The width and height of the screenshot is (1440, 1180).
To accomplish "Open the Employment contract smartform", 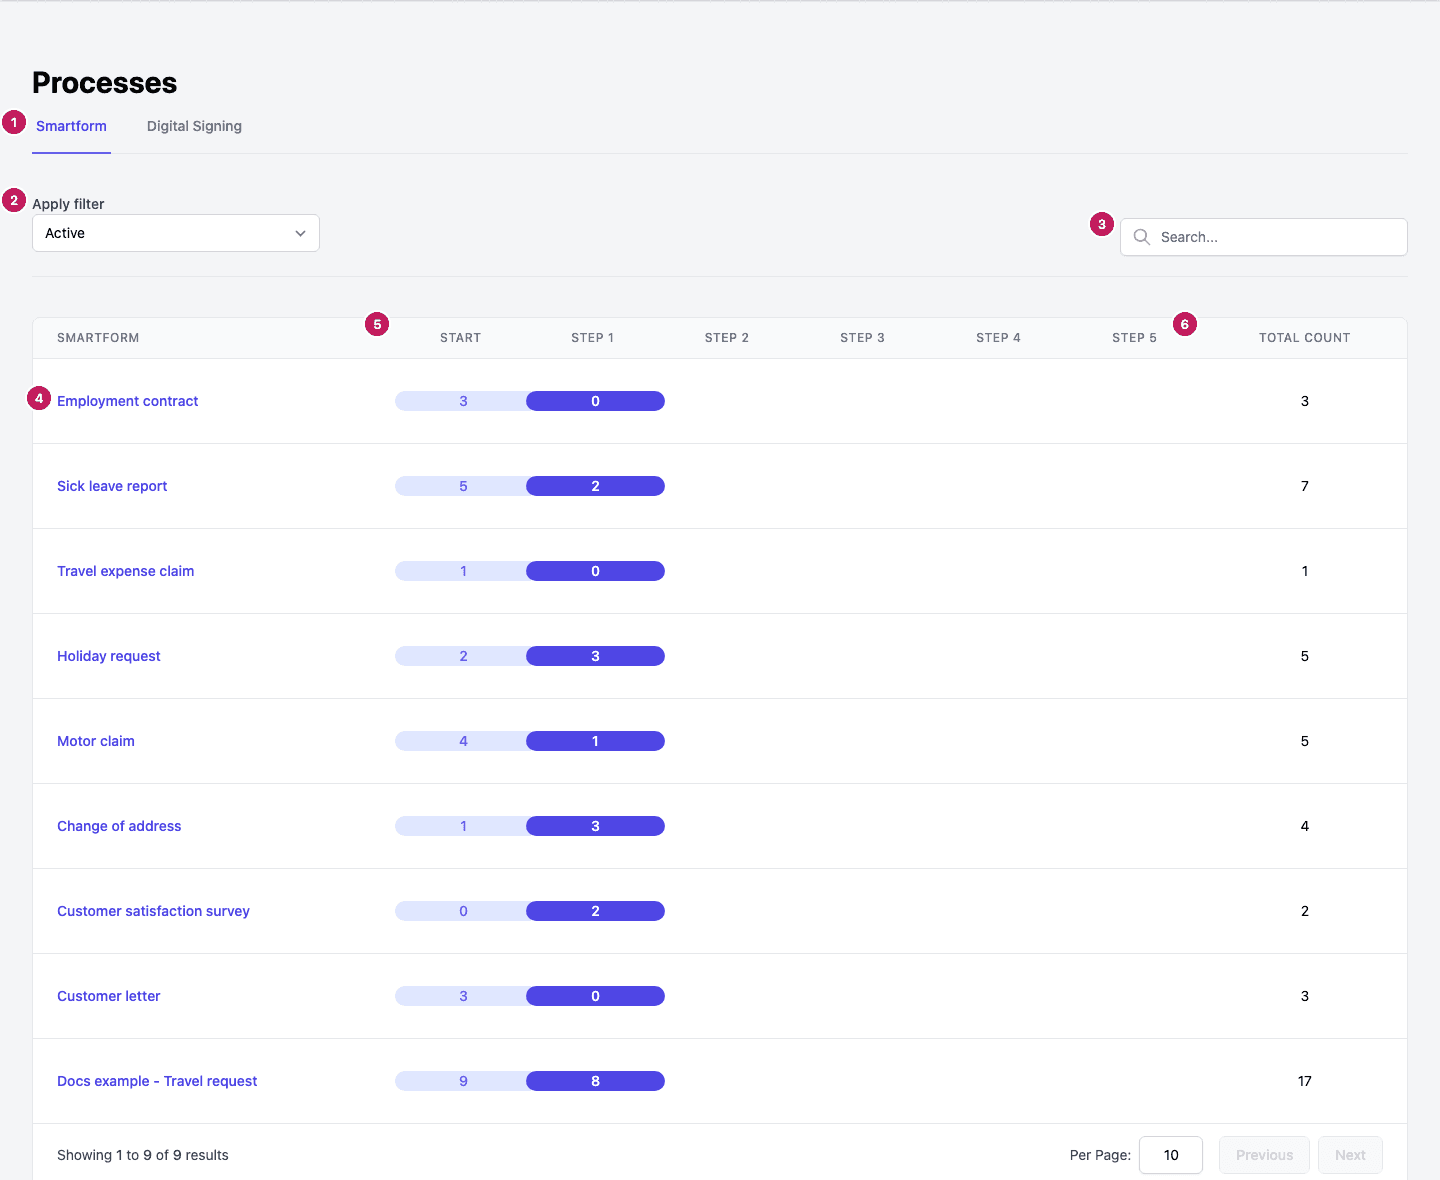I will coord(128,401).
